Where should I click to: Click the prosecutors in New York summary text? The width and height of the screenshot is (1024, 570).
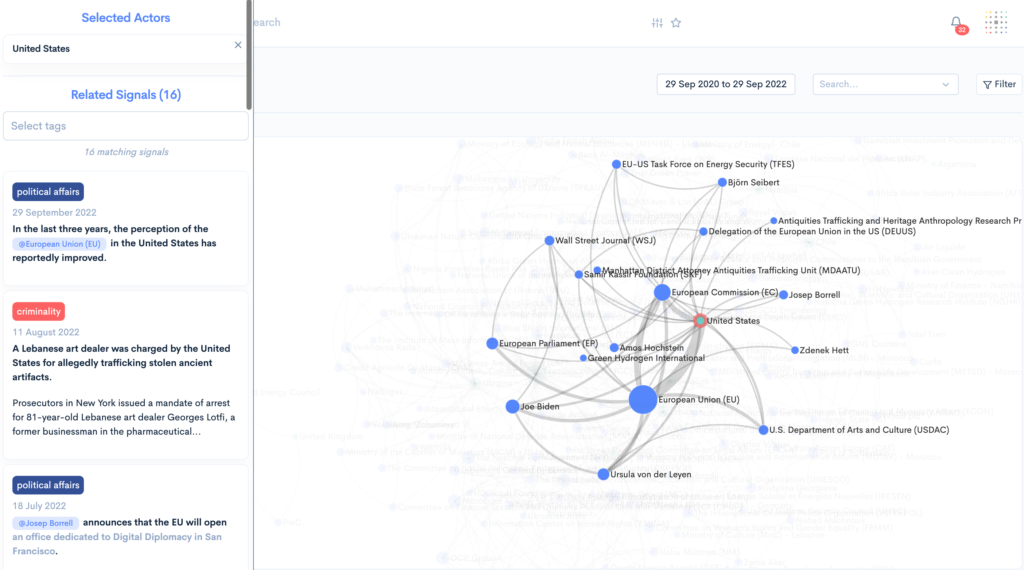click(x=124, y=417)
